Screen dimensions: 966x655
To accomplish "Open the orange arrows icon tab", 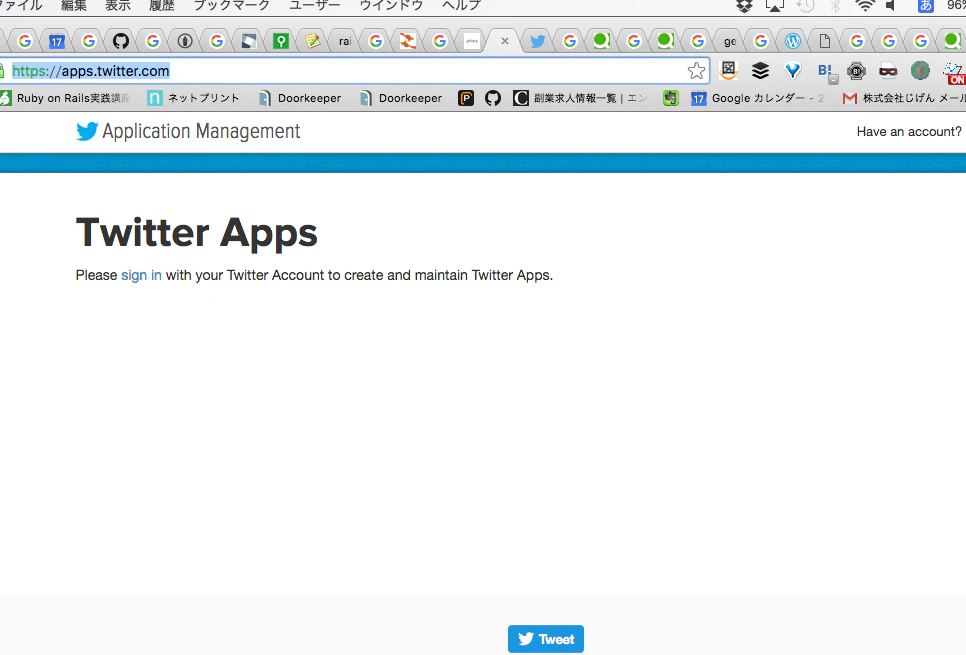I will tap(408, 41).
